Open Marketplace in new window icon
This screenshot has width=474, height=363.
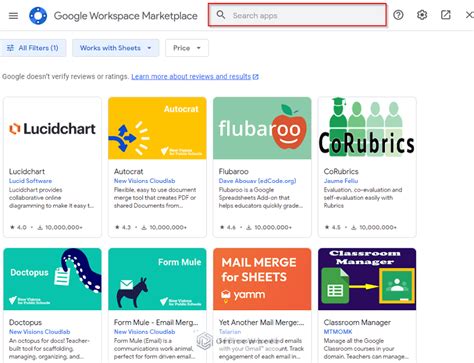point(446,15)
